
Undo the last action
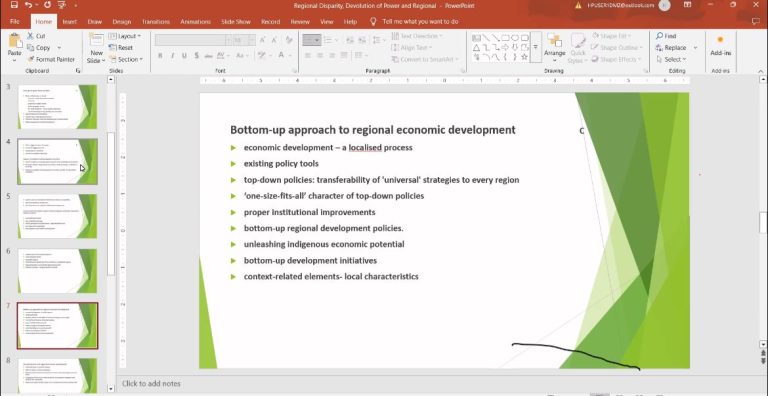pyautogui.click(x=28, y=5)
